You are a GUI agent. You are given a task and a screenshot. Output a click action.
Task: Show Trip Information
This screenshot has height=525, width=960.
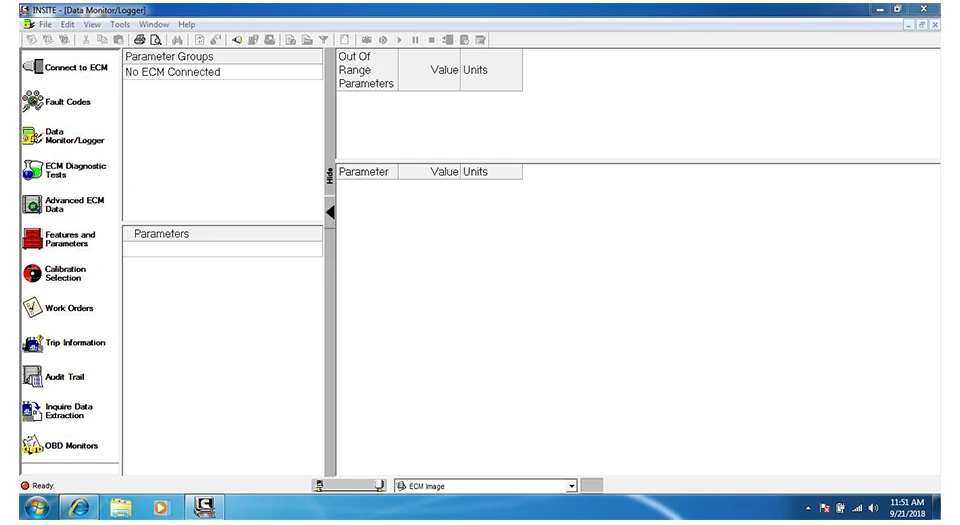[x=64, y=342]
